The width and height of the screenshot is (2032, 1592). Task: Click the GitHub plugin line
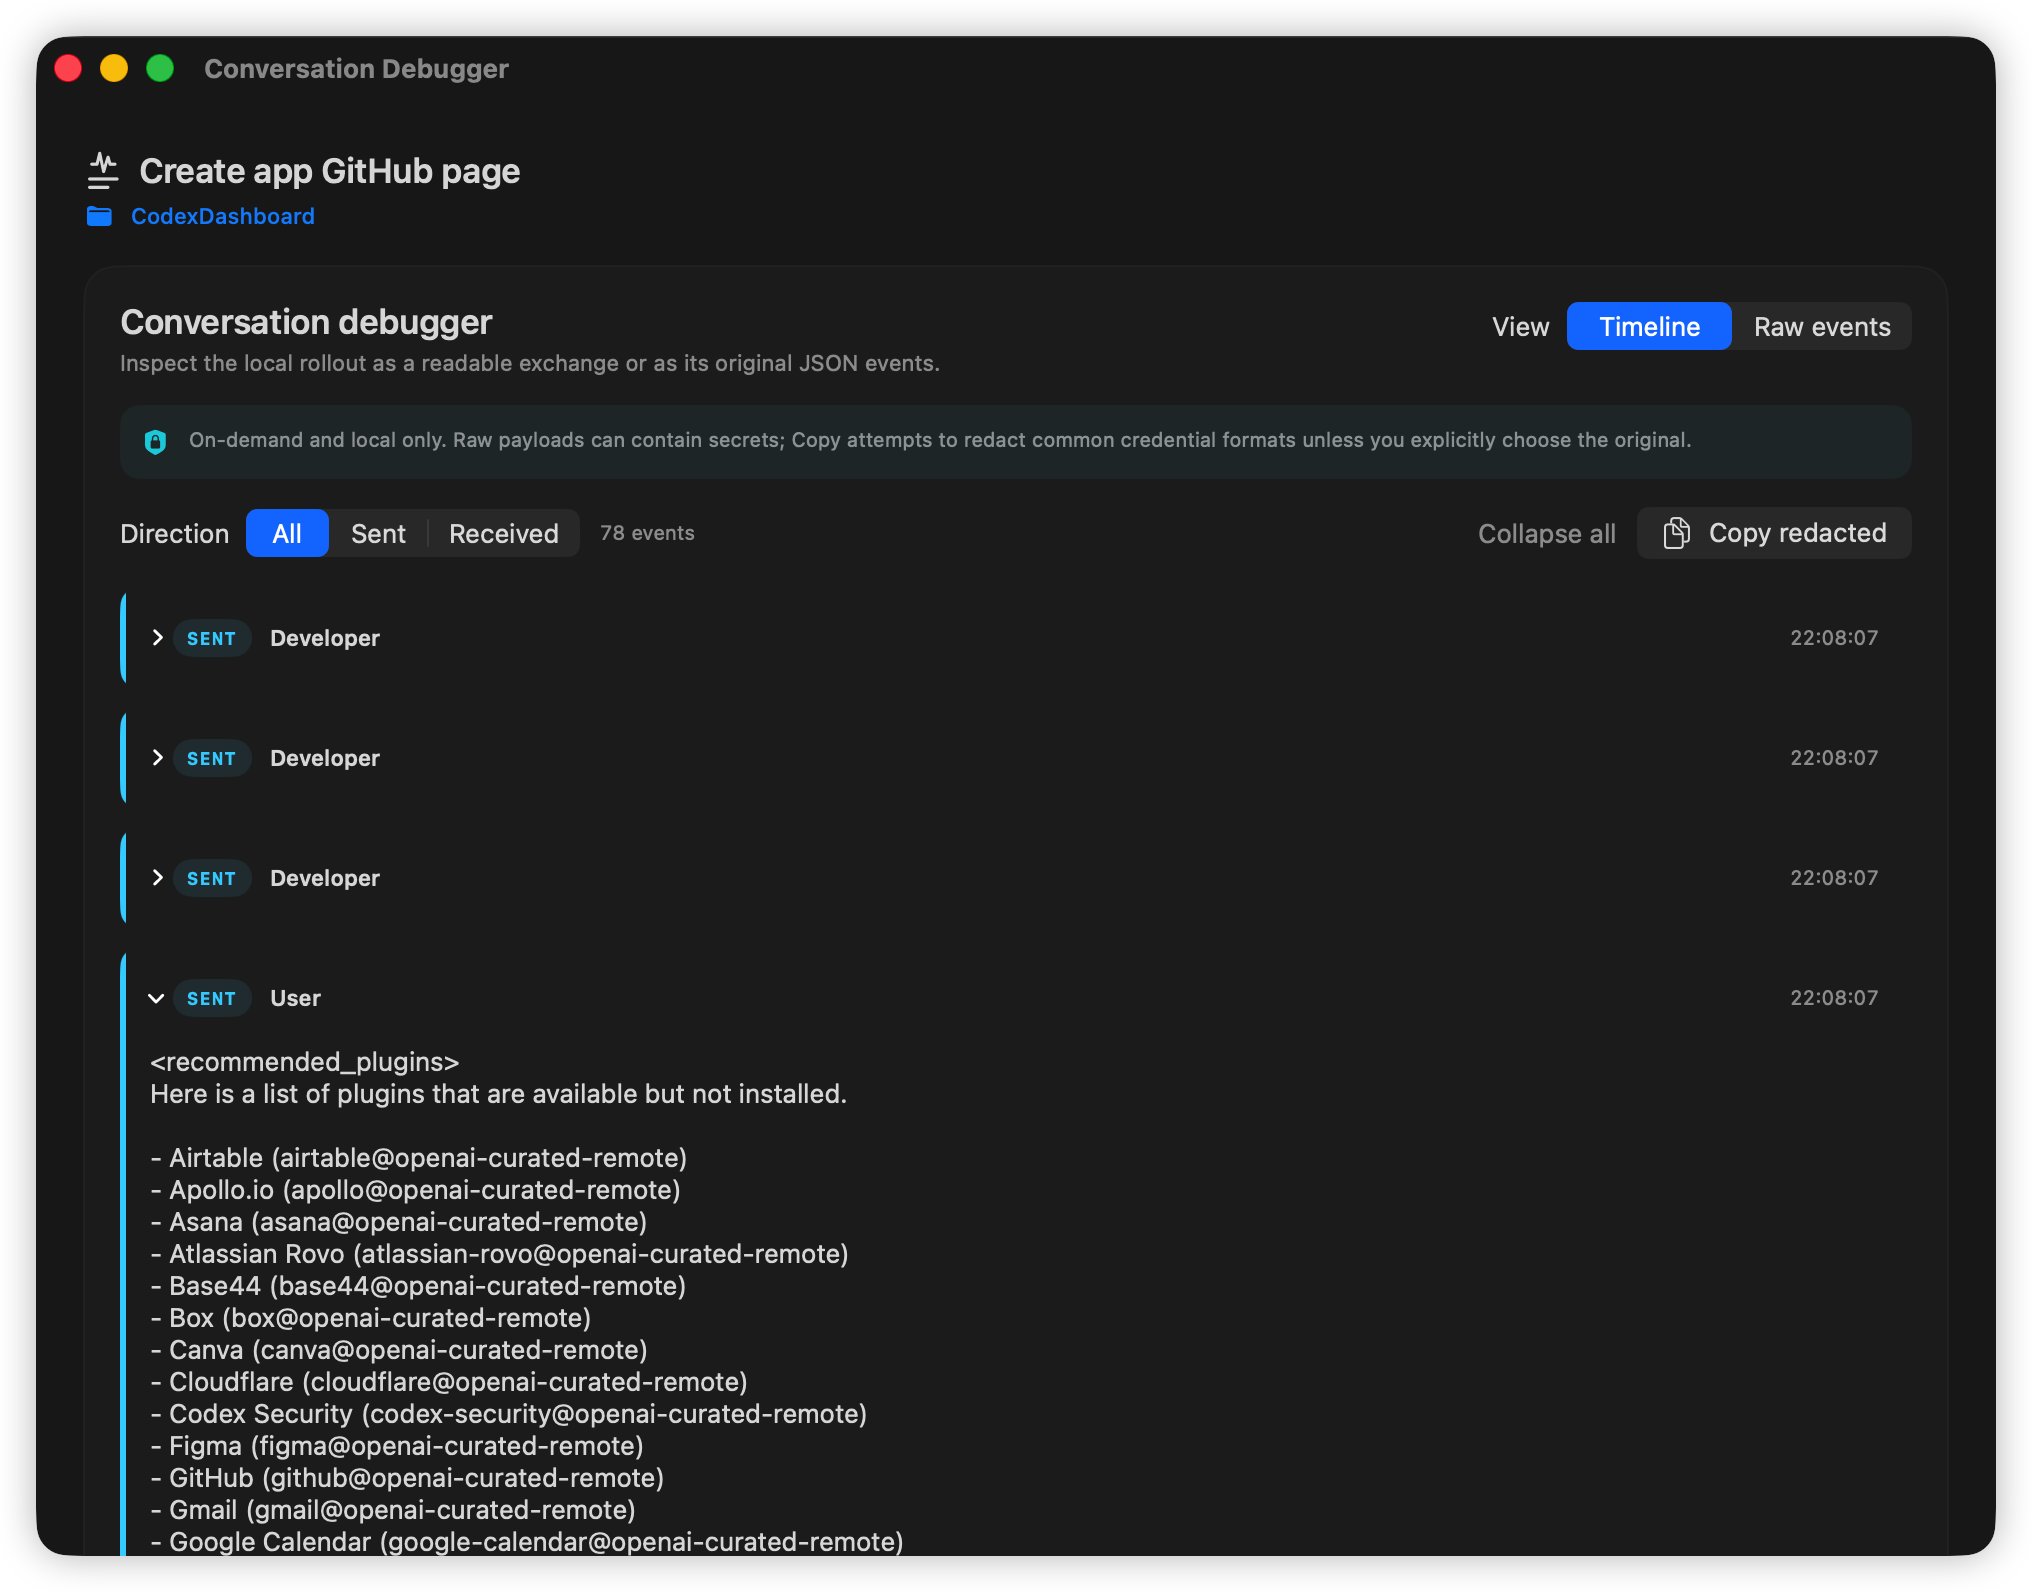[407, 1478]
